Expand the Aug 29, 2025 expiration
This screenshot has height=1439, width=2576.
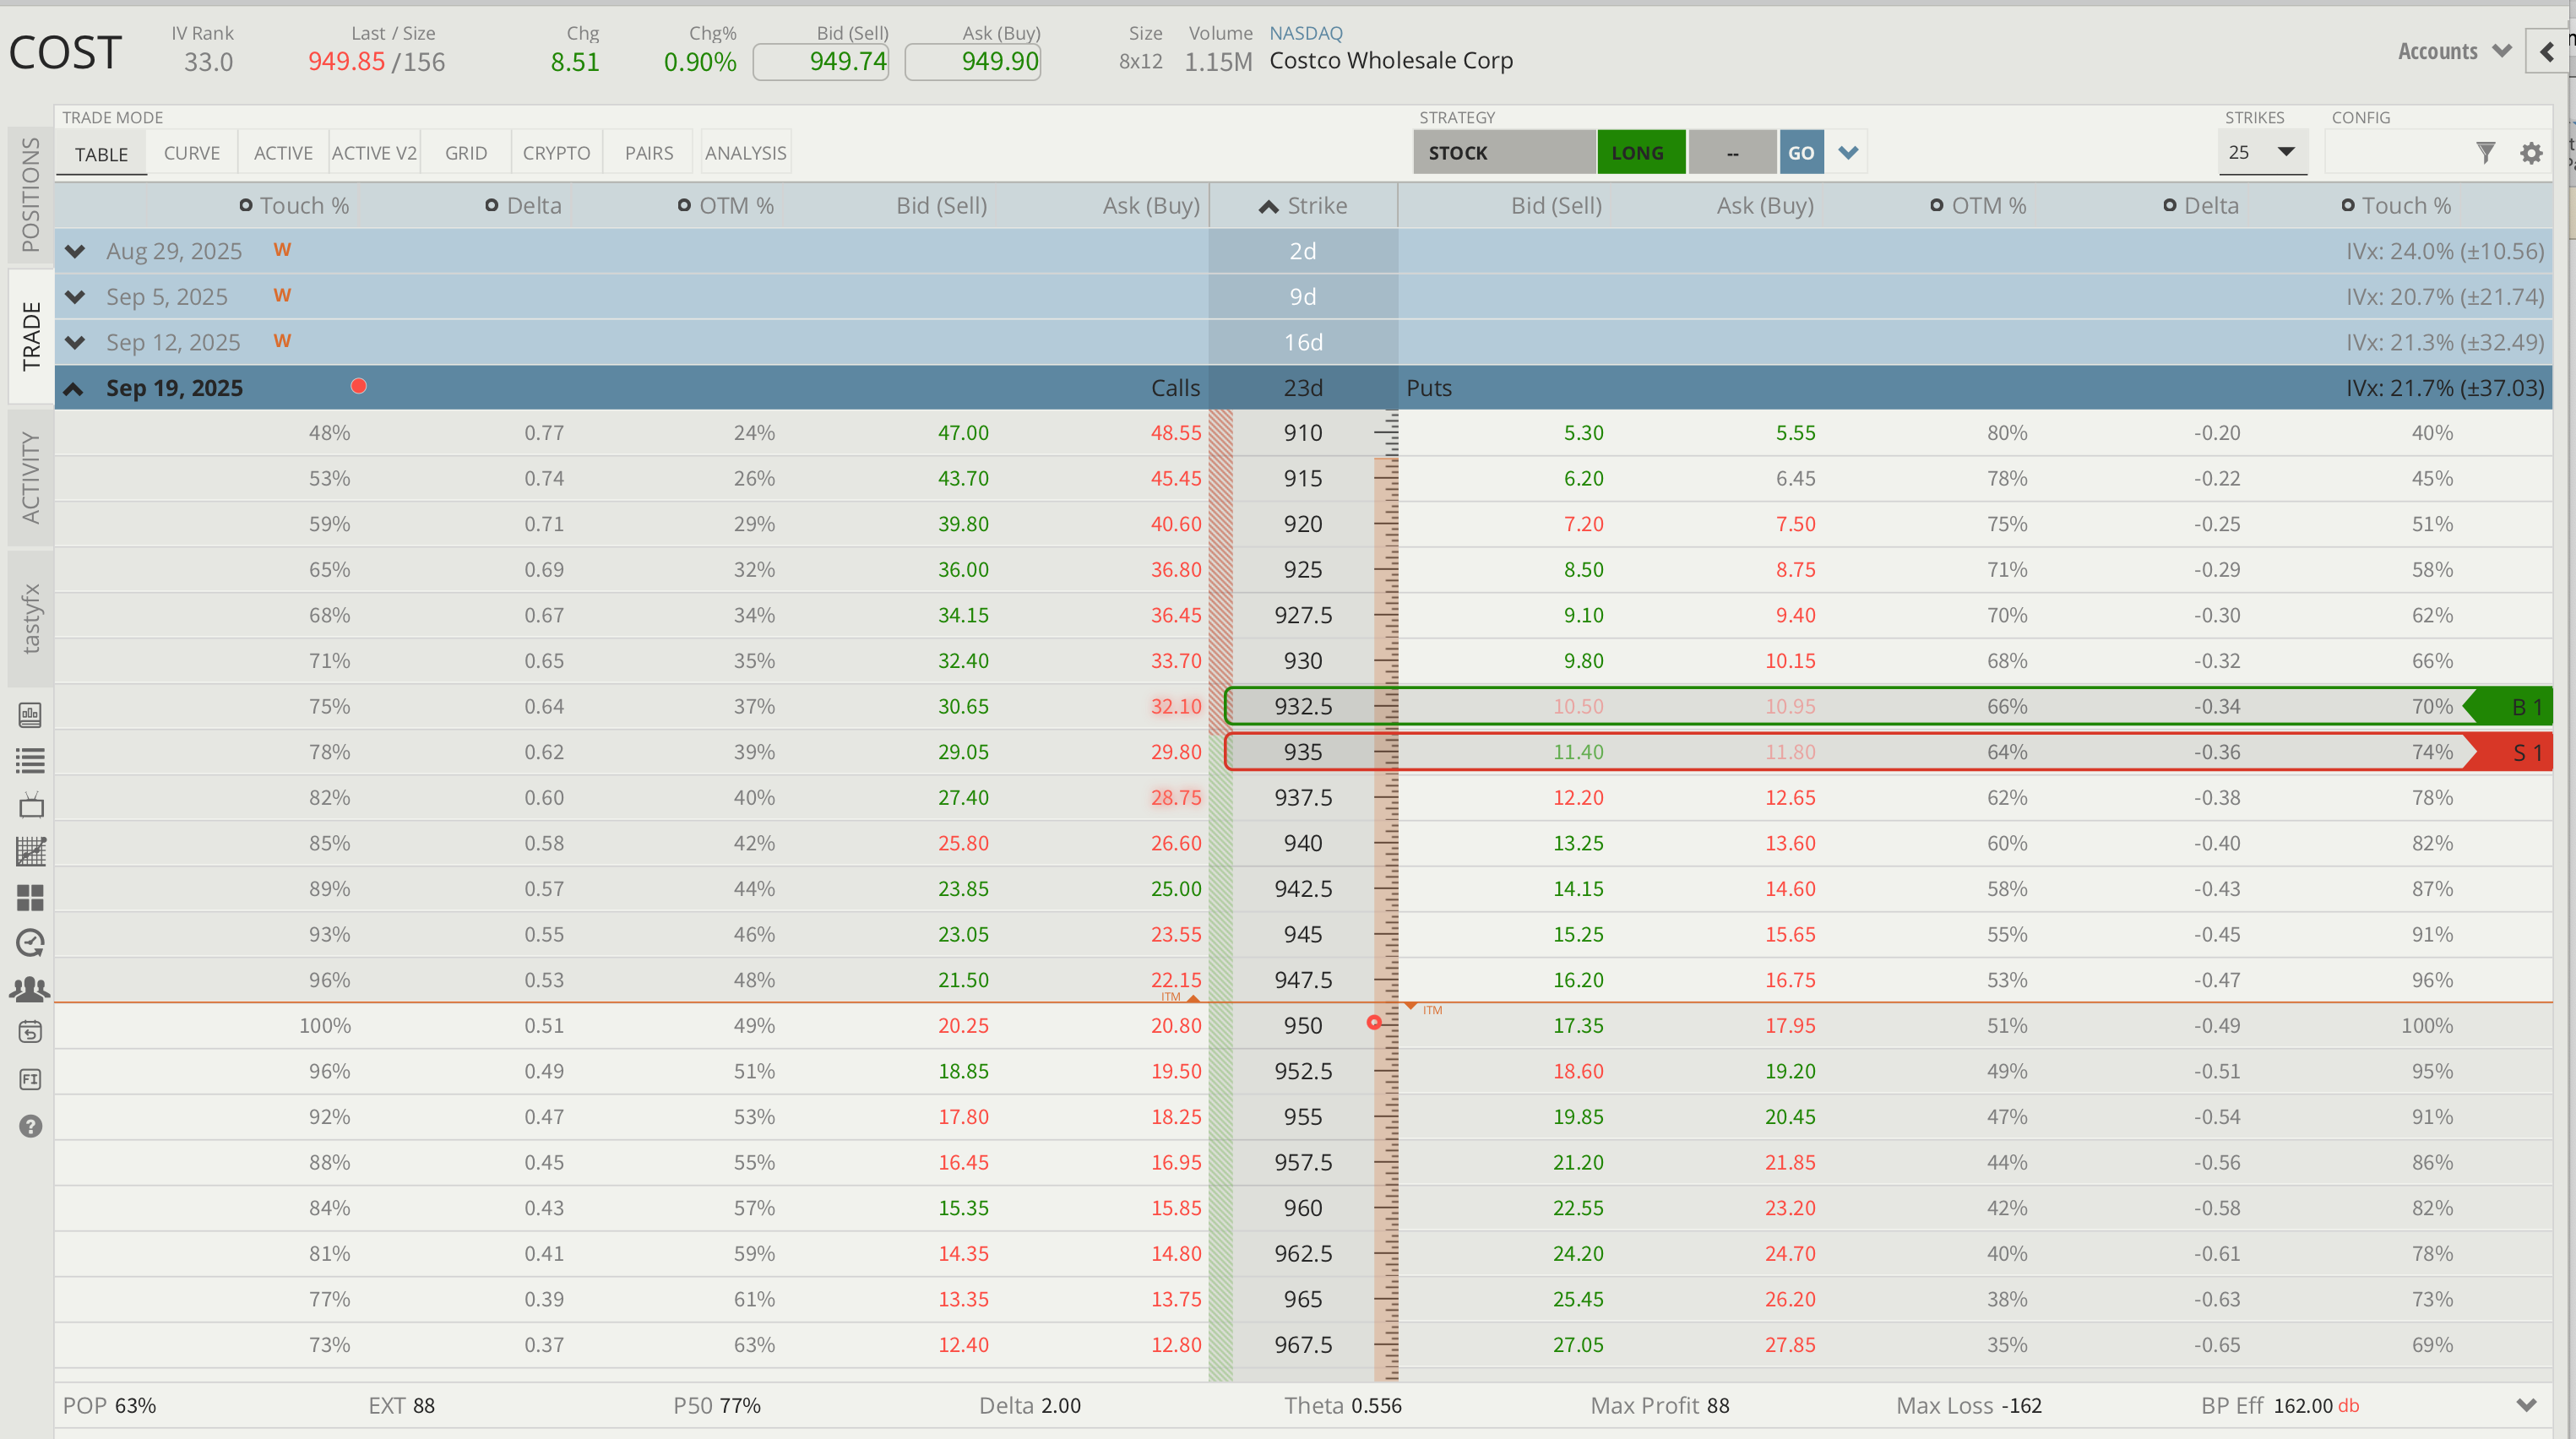tap(75, 251)
